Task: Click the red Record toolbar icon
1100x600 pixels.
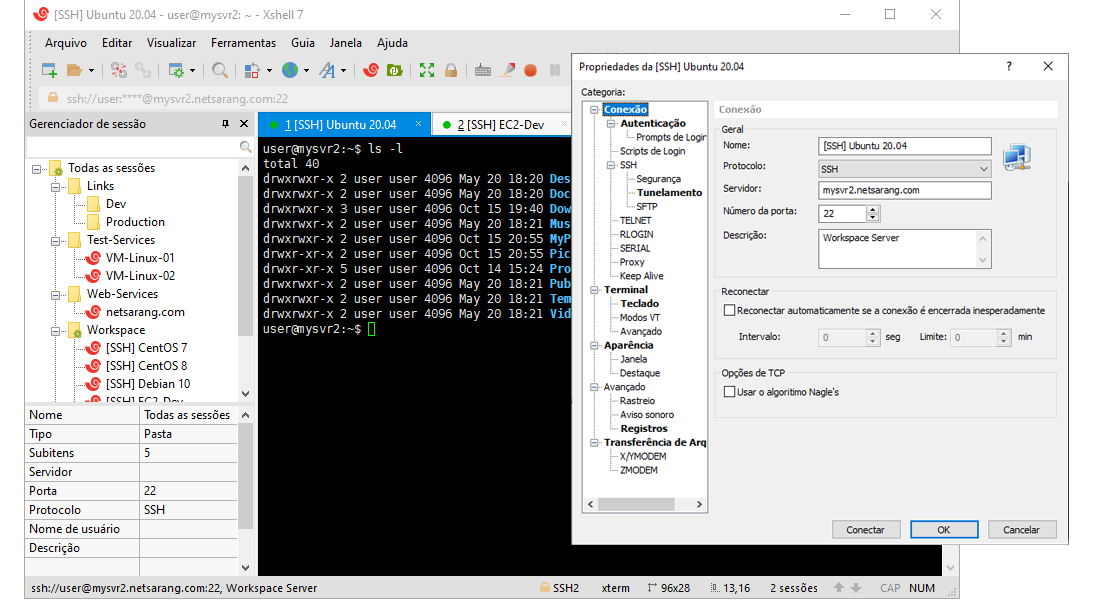Action: [x=531, y=70]
